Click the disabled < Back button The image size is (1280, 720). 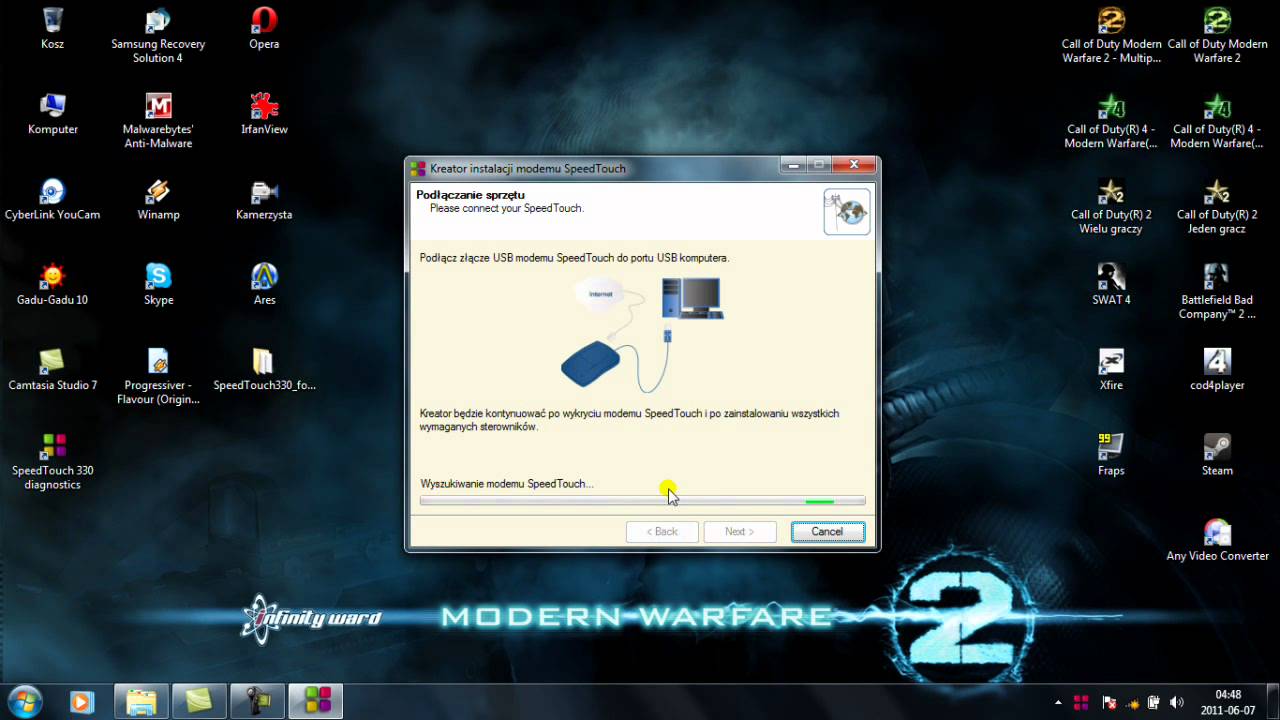[x=662, y=532]
